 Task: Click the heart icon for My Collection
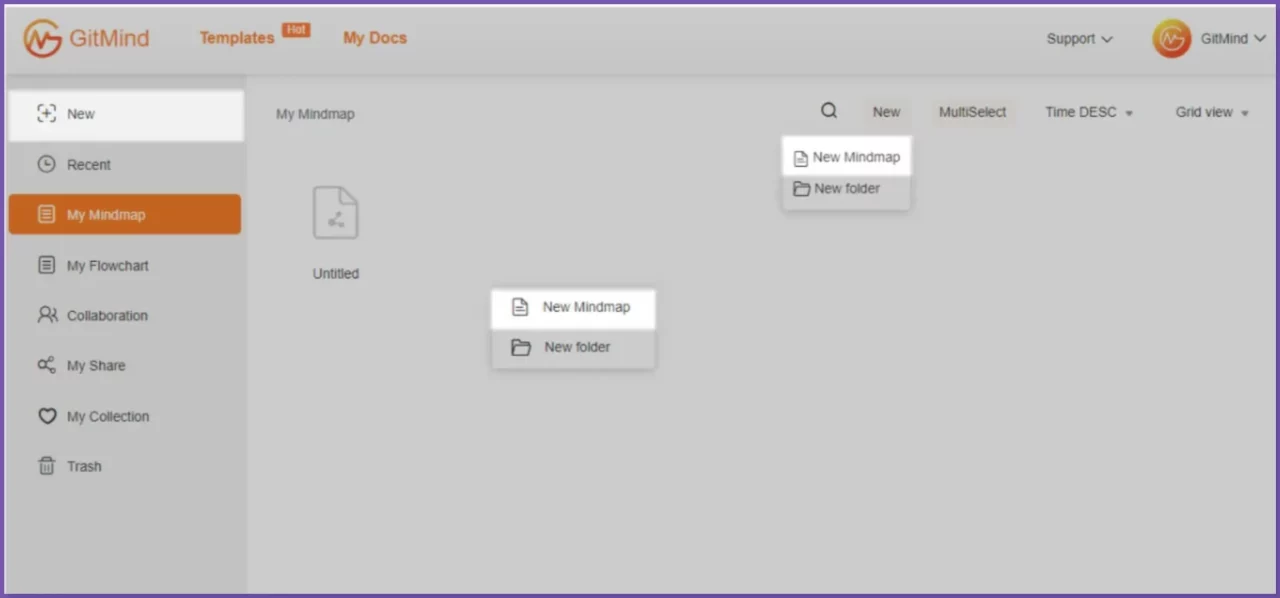pyautogui.click(x=47, y=416)
